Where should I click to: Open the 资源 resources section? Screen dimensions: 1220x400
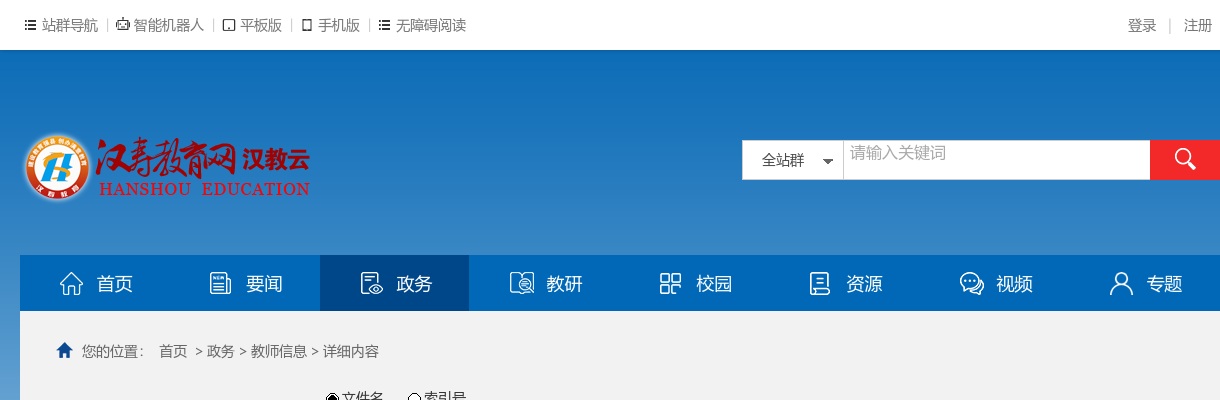click(845, 284)
